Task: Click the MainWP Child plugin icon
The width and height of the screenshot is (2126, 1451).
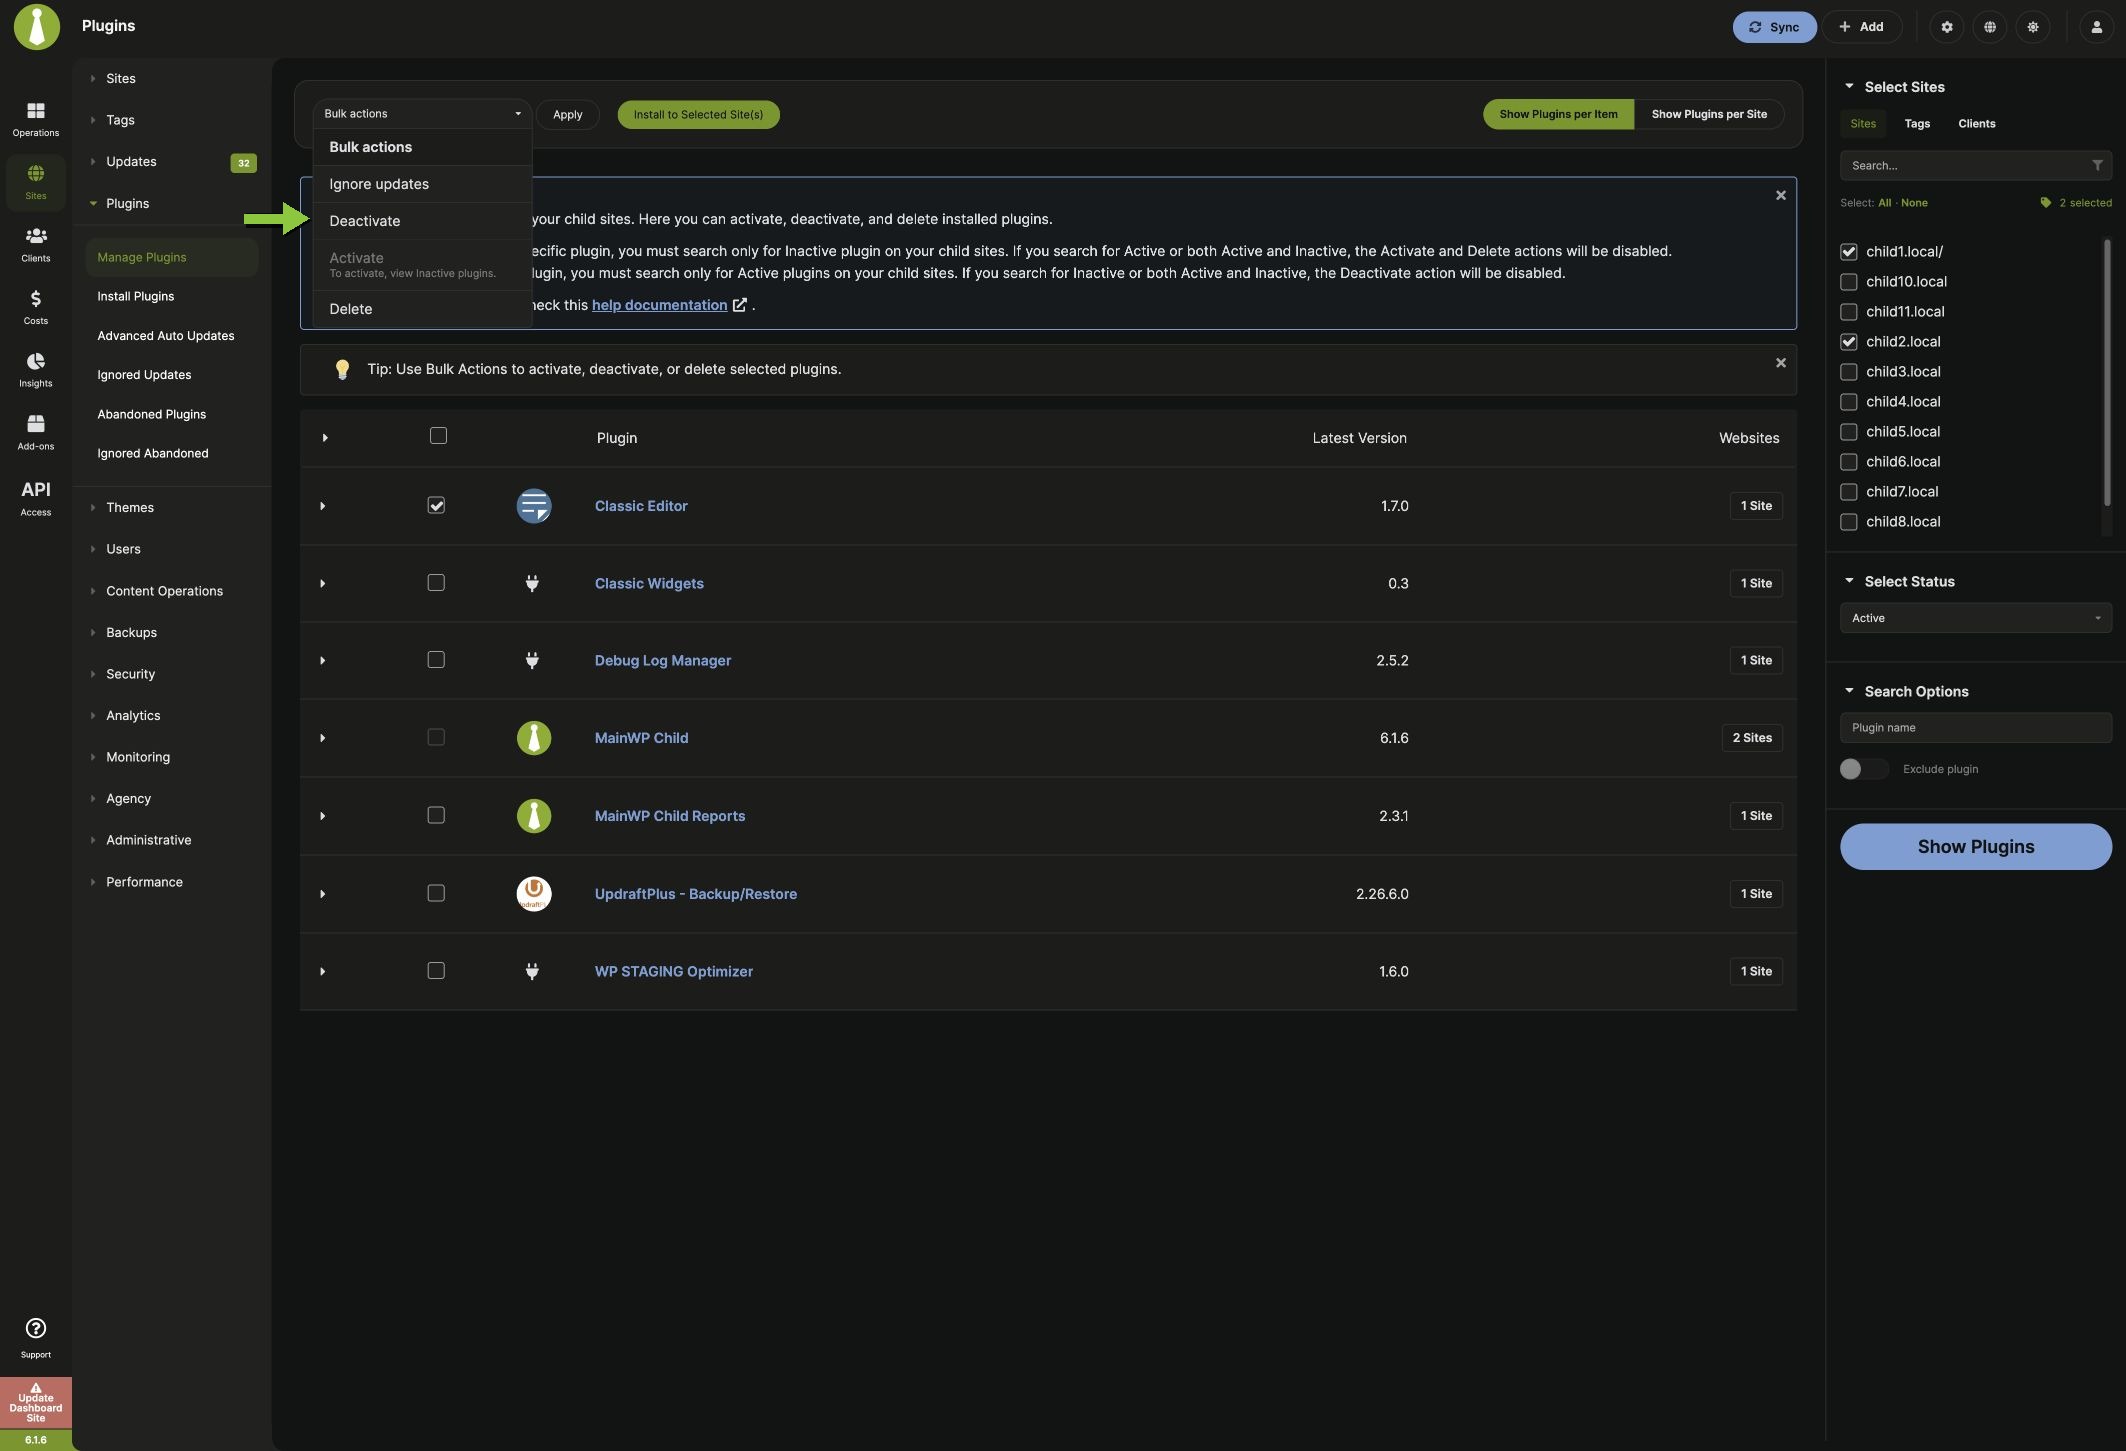Action: pyautogui.click(x=534, y=738)
